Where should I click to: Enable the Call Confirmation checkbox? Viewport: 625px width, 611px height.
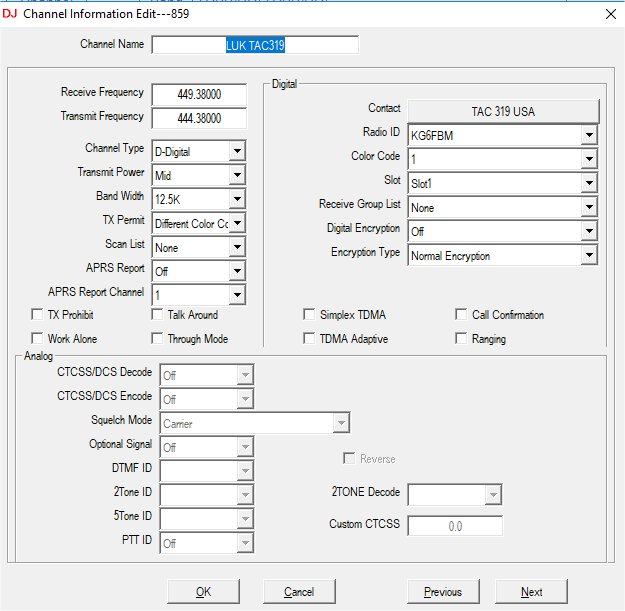[x=461, y=314]
